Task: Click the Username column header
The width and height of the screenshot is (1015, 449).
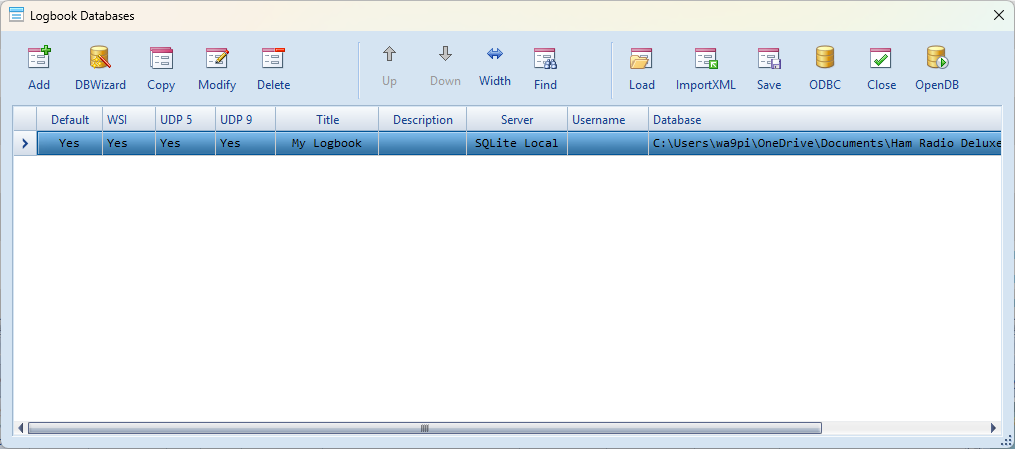Action: 608,120
